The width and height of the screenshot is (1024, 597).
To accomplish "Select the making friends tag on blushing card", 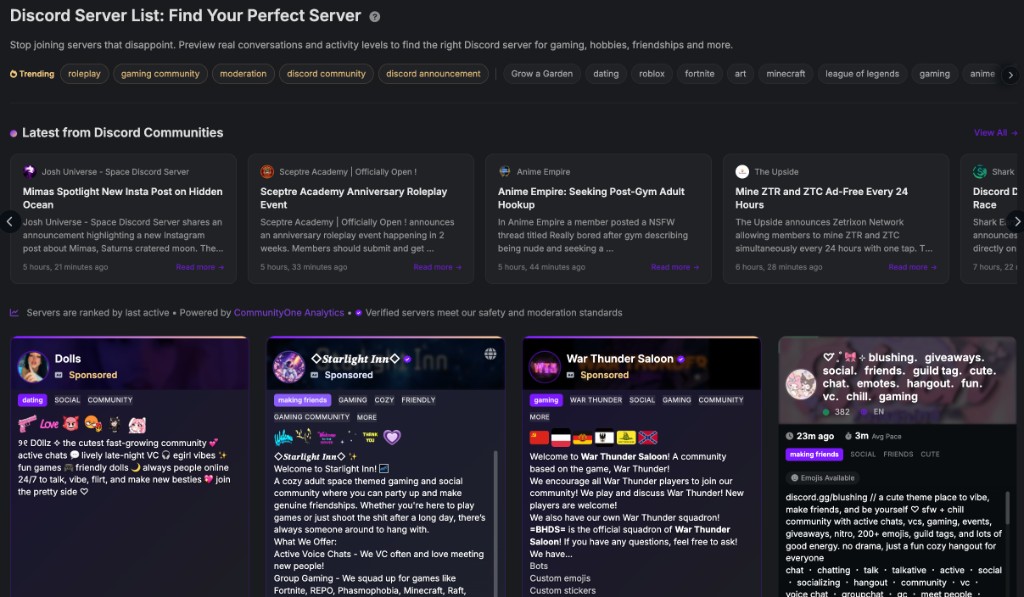I will [x=814, y=454].
